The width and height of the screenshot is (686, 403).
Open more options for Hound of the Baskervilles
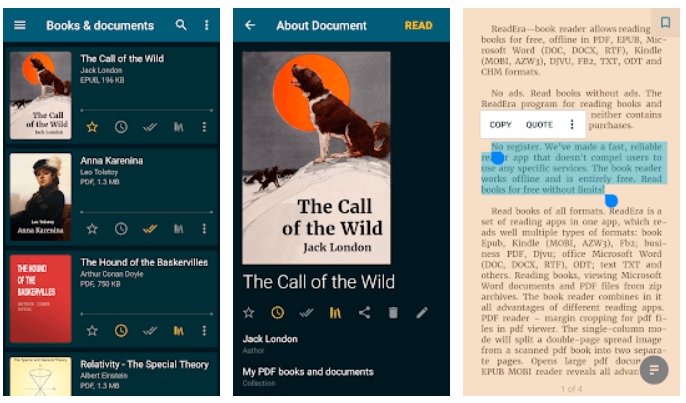tap(204, 331)
